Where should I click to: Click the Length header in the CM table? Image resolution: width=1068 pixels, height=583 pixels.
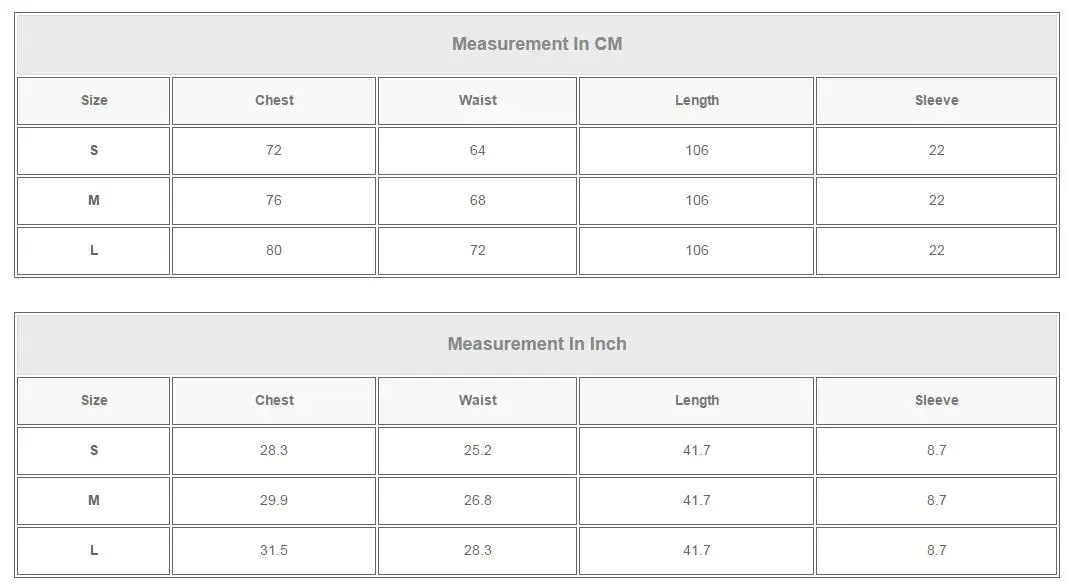pyautogui.click(x=697, y=100)
